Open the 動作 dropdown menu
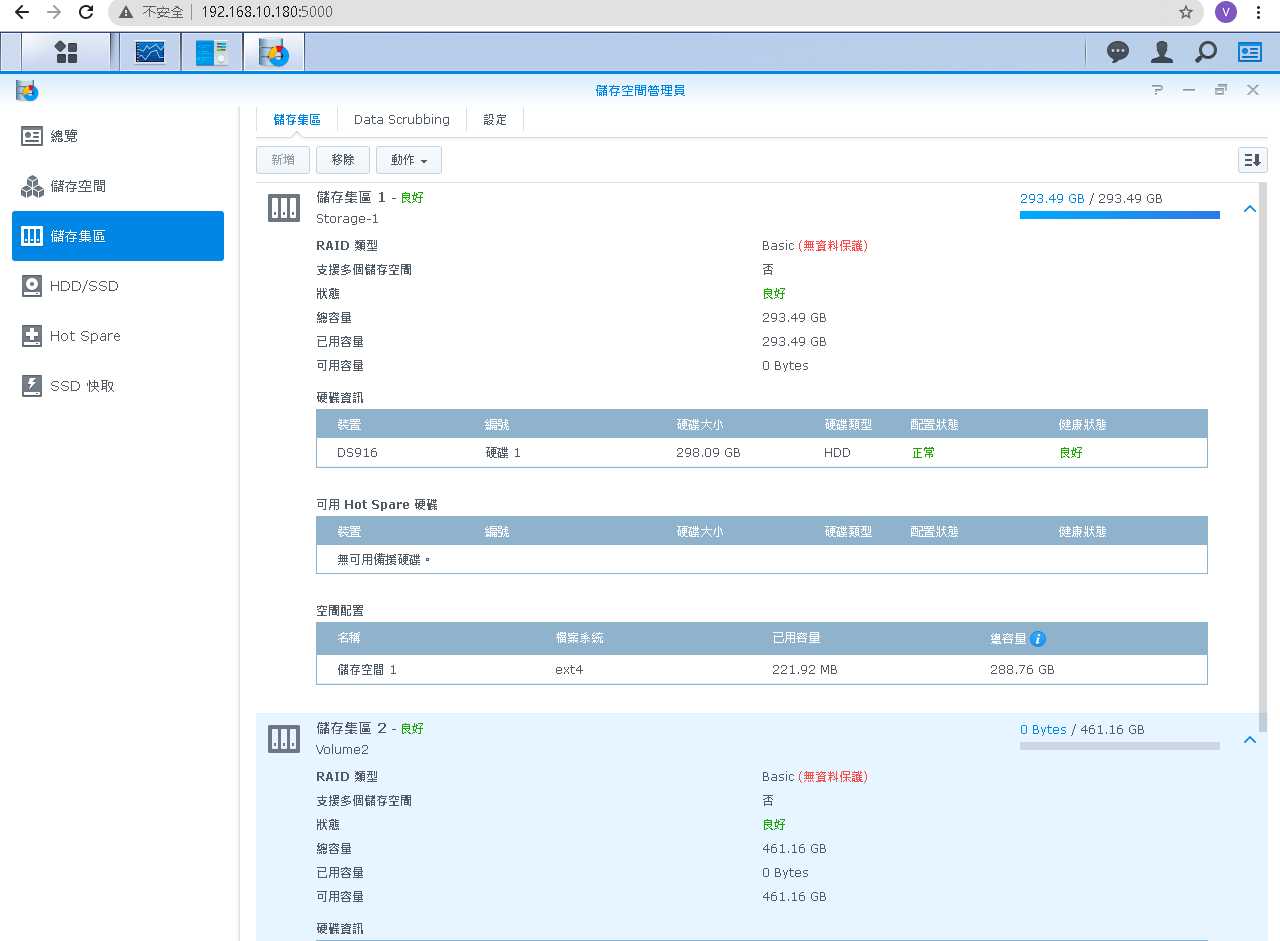The width and height of the screenshot is (1280, 941). [409, 160]
